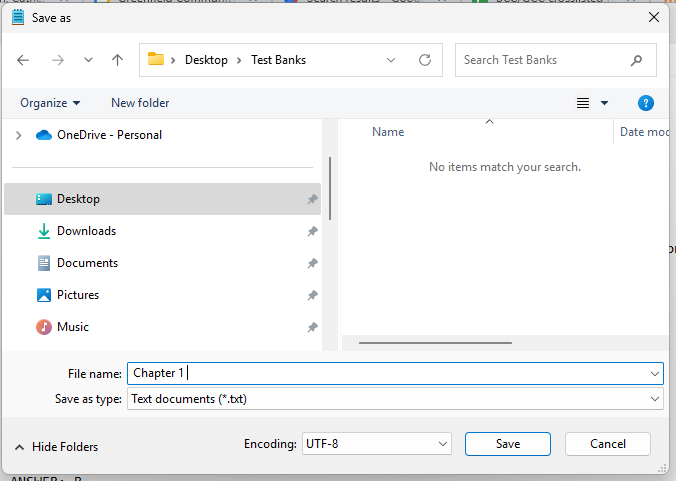Open the help button

645,103
